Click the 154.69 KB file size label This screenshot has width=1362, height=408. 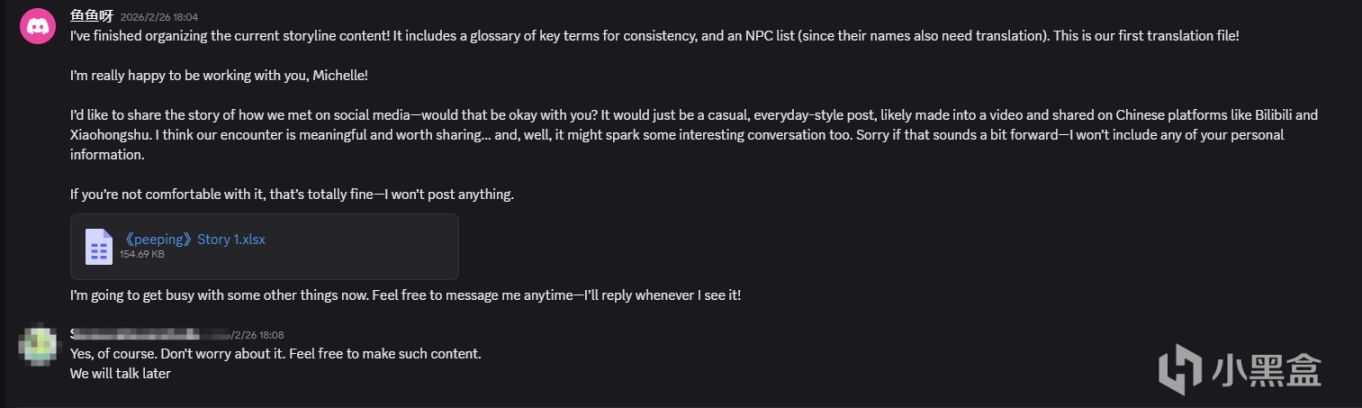coord(142,255)
